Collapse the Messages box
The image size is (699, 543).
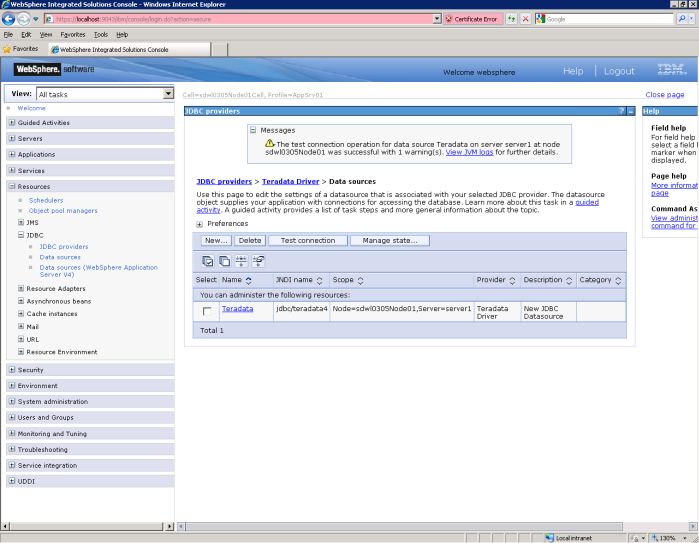tap(253, 130)
